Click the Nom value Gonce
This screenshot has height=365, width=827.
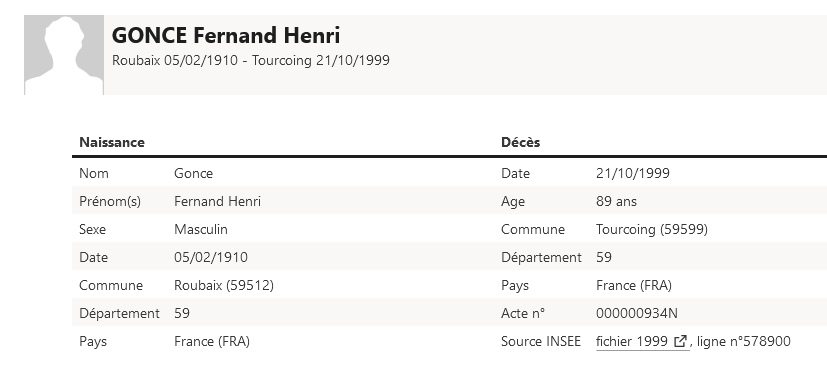click(194, 174)
